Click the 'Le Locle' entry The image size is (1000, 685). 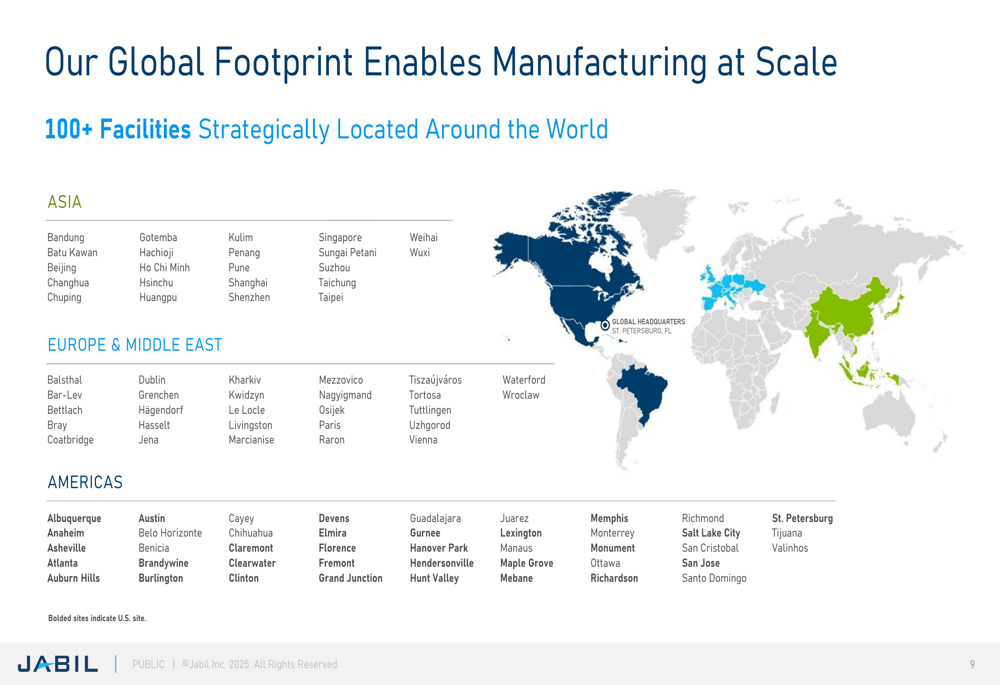pyautogui.click(x=246, y=410)
